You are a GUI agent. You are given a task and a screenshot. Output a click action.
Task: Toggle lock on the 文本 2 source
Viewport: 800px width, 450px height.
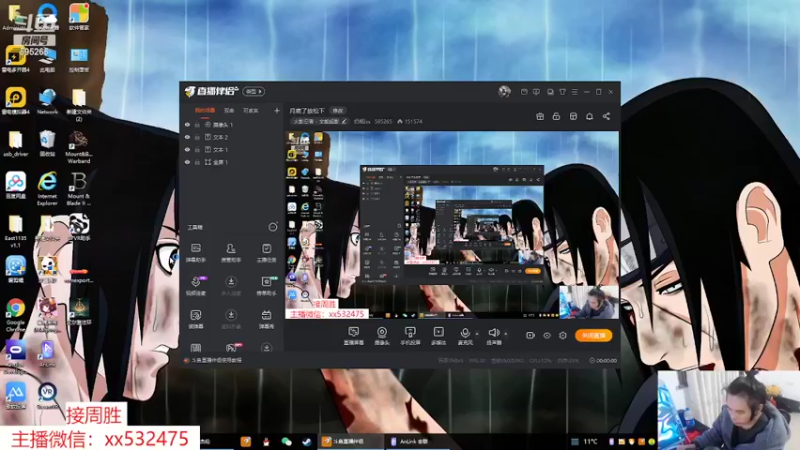(197, 137)
